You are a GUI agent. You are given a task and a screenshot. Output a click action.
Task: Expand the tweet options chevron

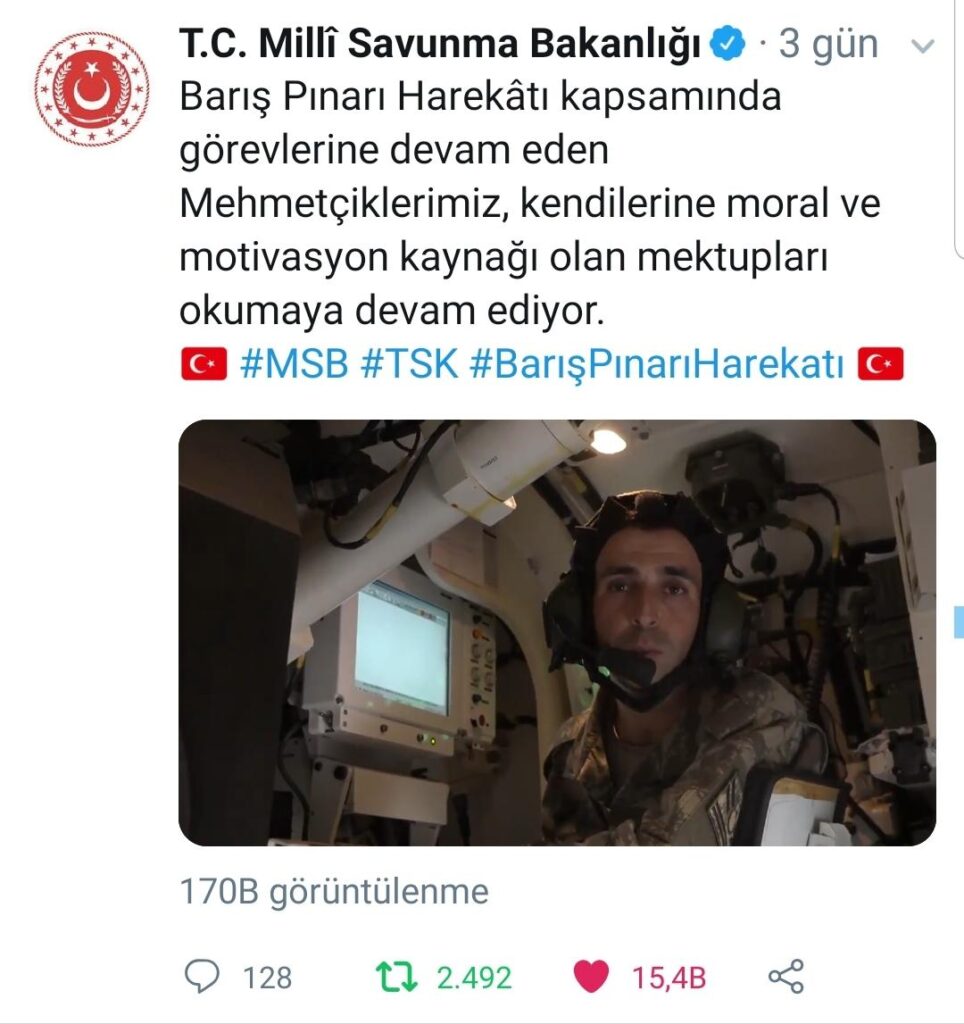922,46
